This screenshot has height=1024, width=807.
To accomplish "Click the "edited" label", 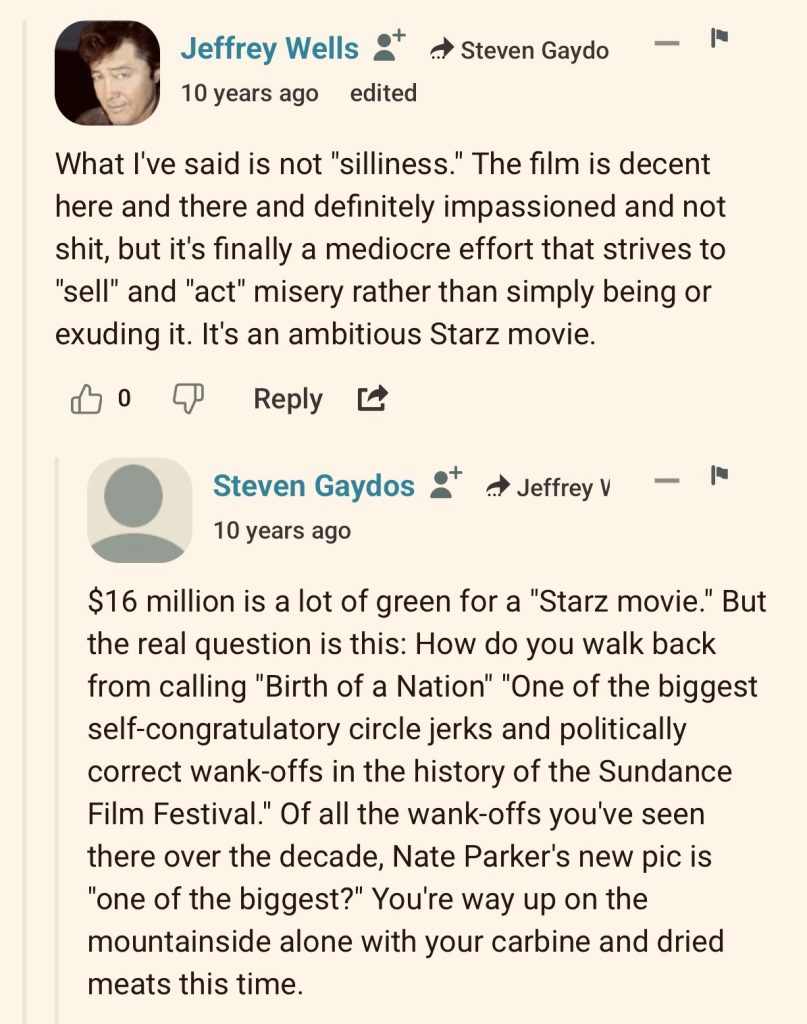I will point(384,93).
